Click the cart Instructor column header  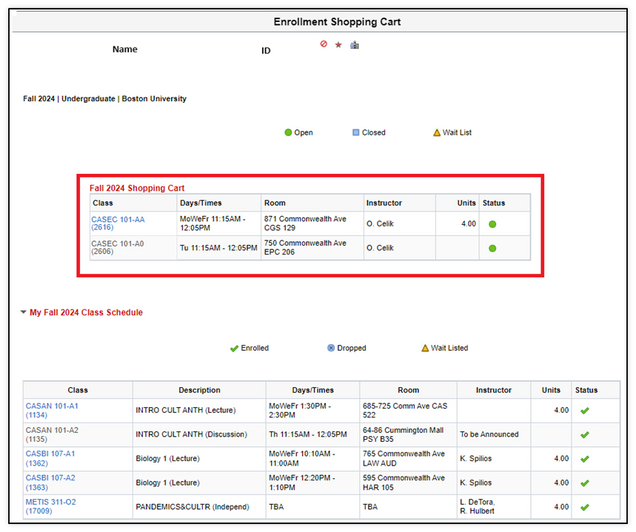(x=384, y=203)
